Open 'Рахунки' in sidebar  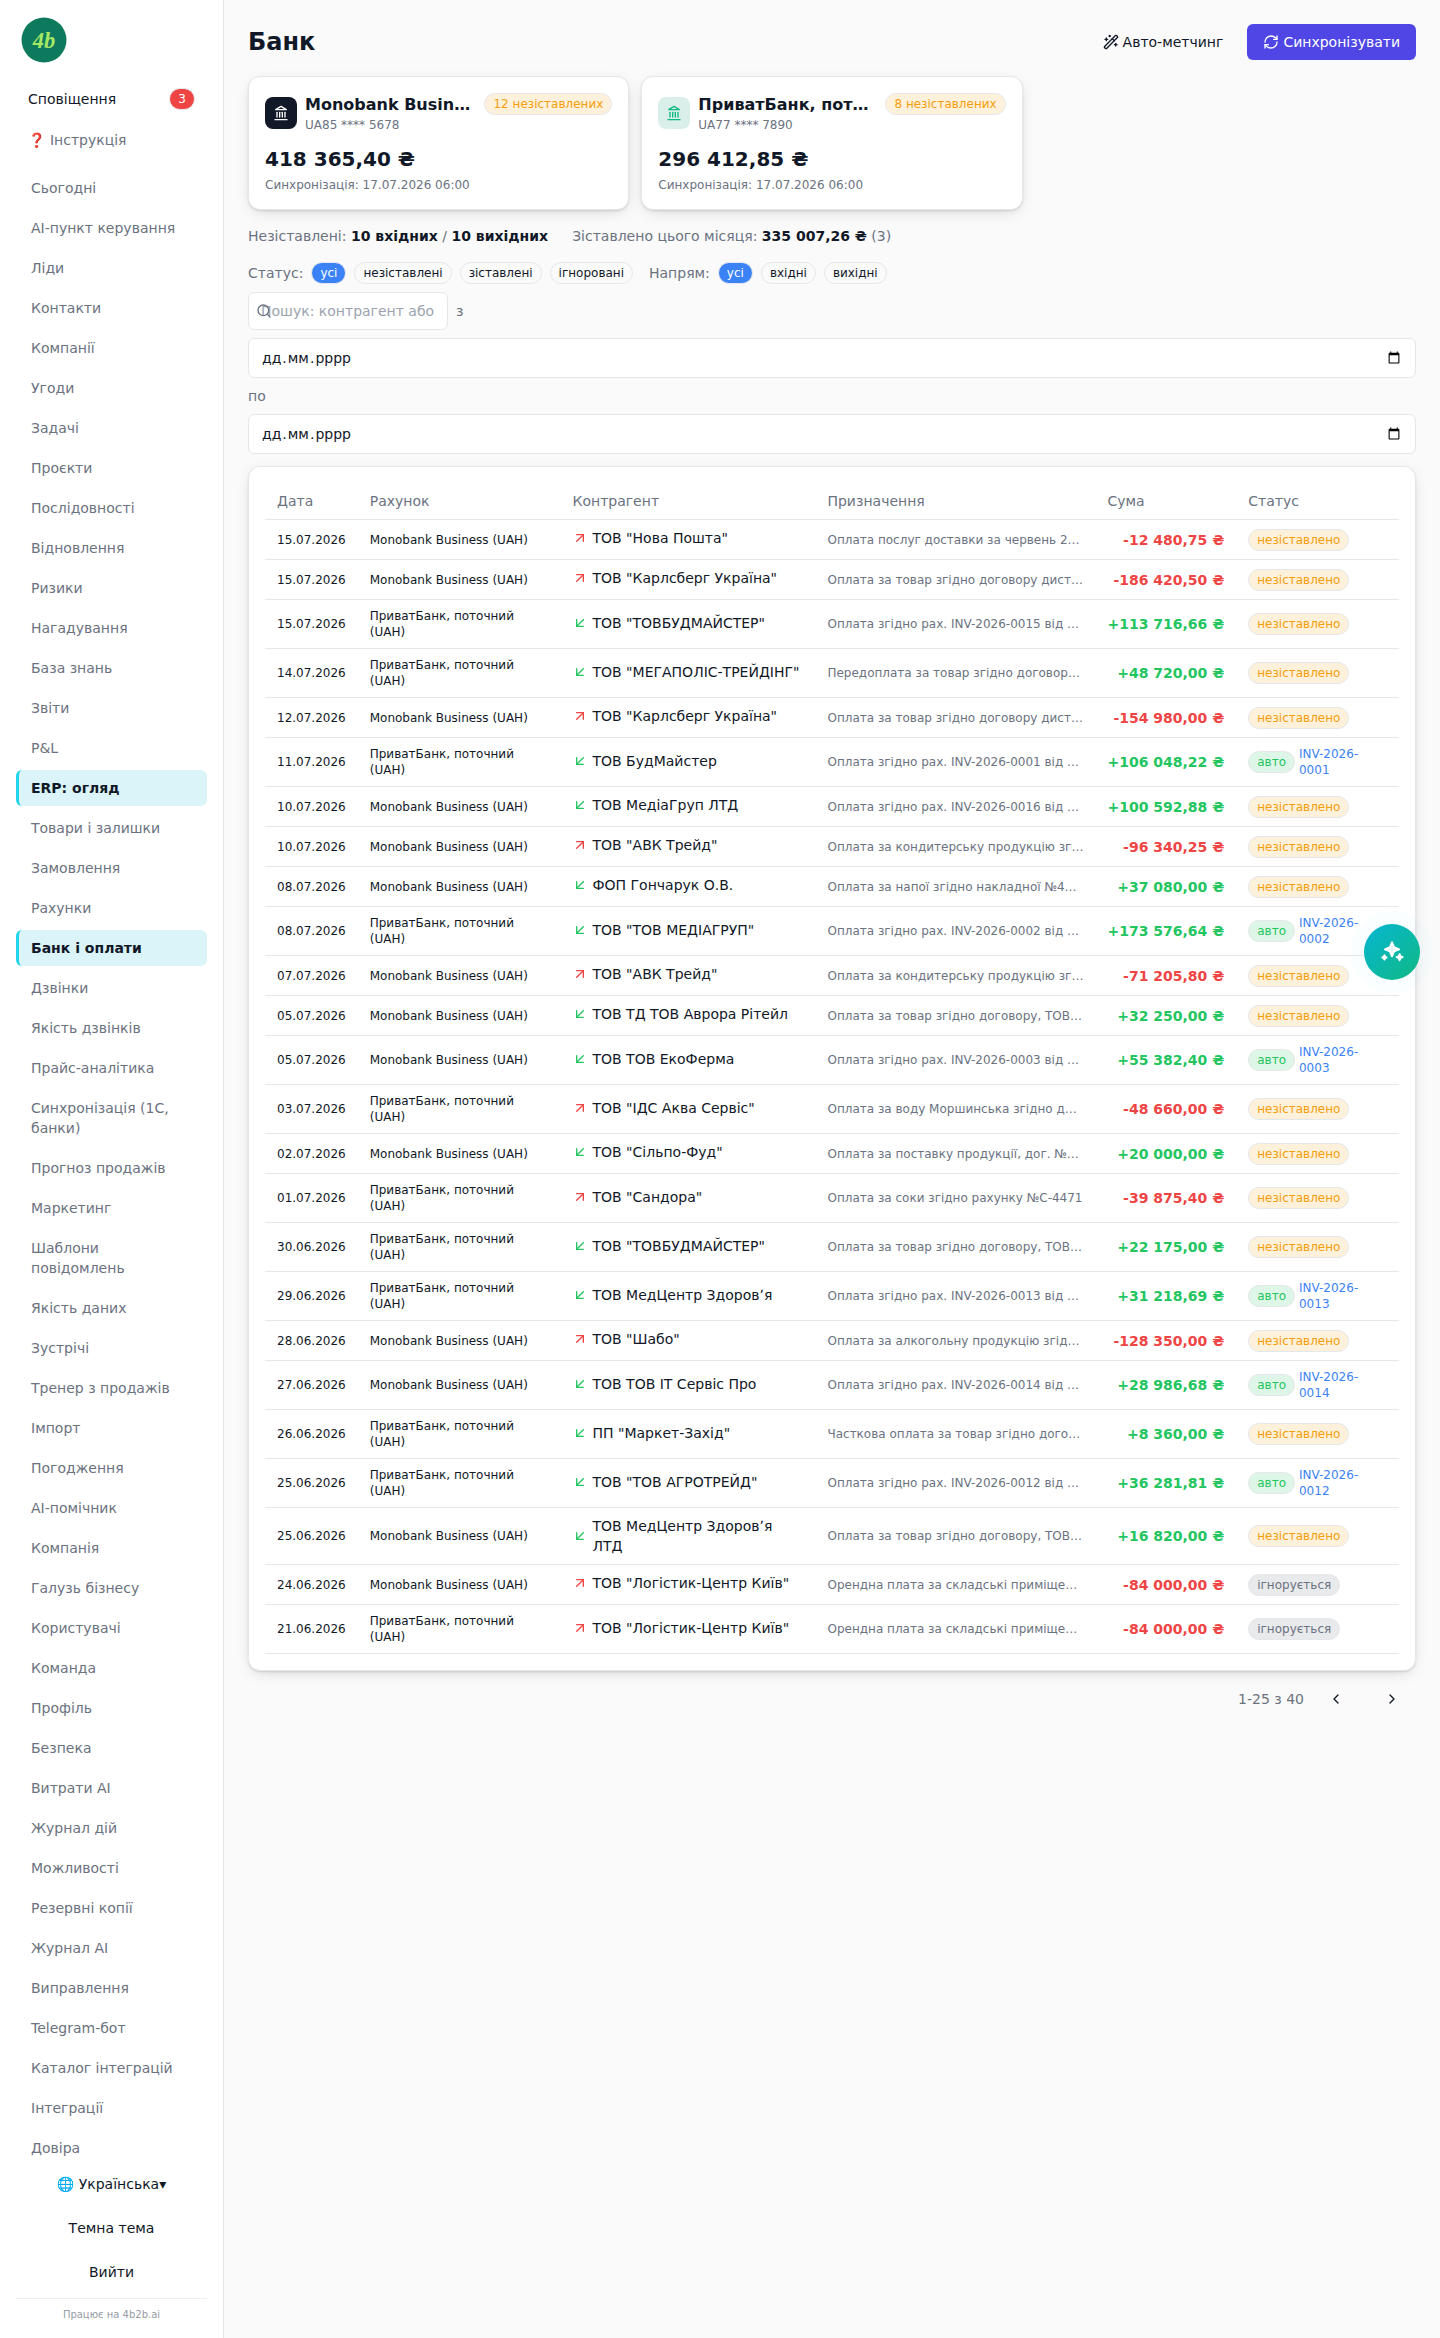tap(111, 908)
